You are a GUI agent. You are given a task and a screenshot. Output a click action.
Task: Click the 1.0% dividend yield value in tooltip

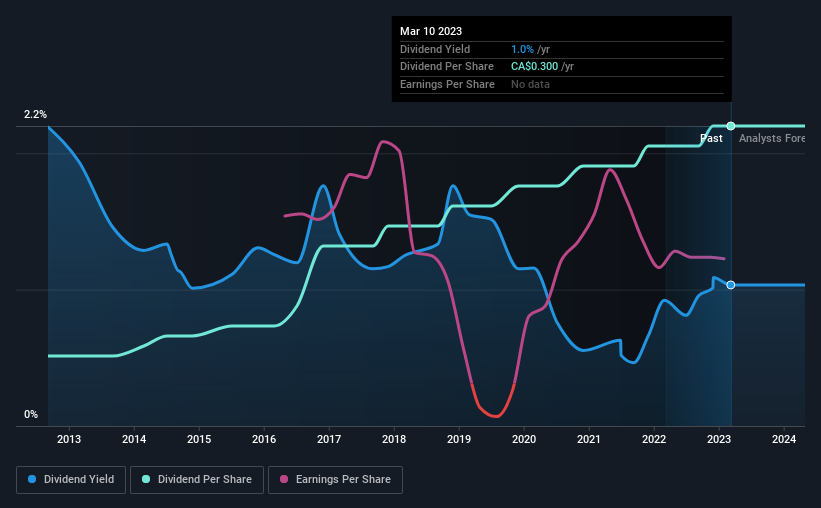pyautogui.click(x=523, y=49)
